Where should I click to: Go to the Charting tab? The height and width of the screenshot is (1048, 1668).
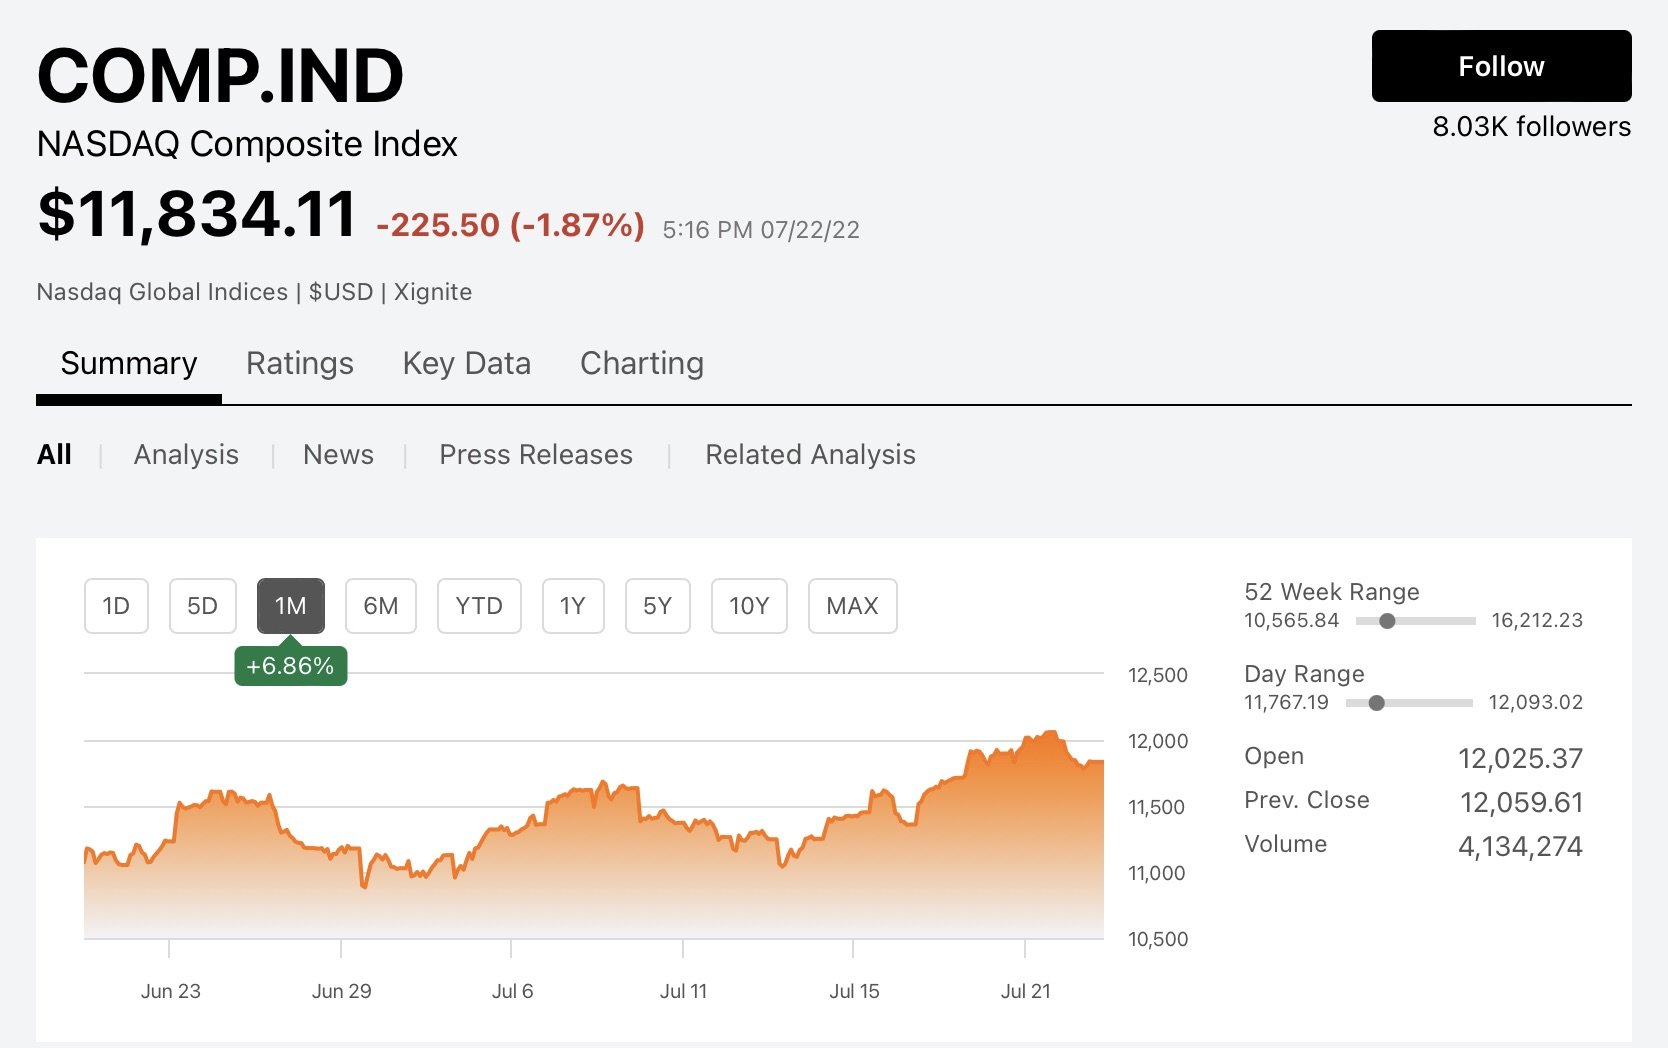coord(642,363)
